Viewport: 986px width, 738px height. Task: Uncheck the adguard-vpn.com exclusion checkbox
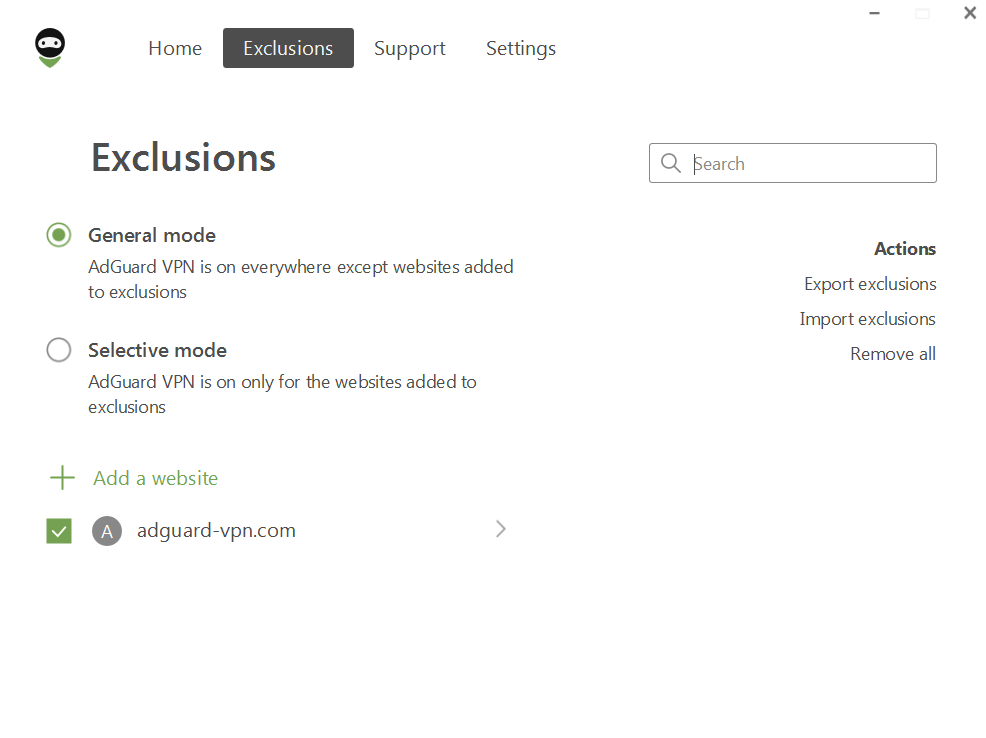pos(59,531)
